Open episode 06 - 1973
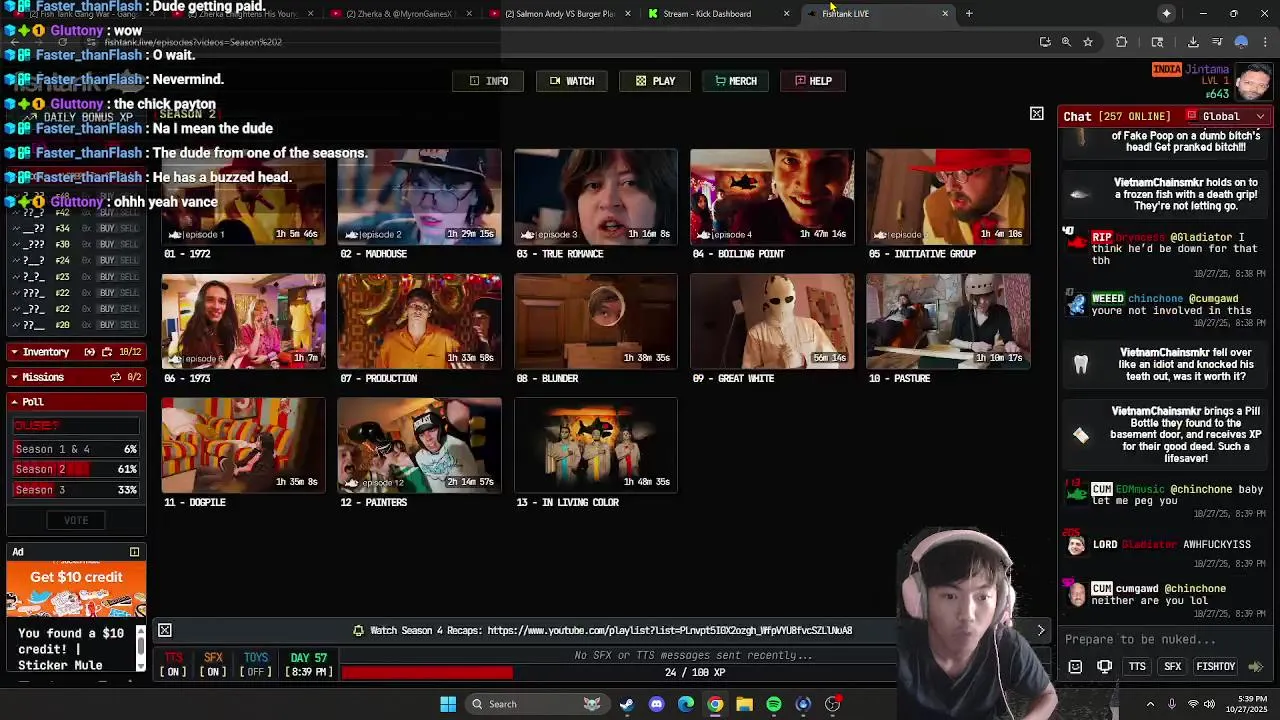 click(243, 321)
